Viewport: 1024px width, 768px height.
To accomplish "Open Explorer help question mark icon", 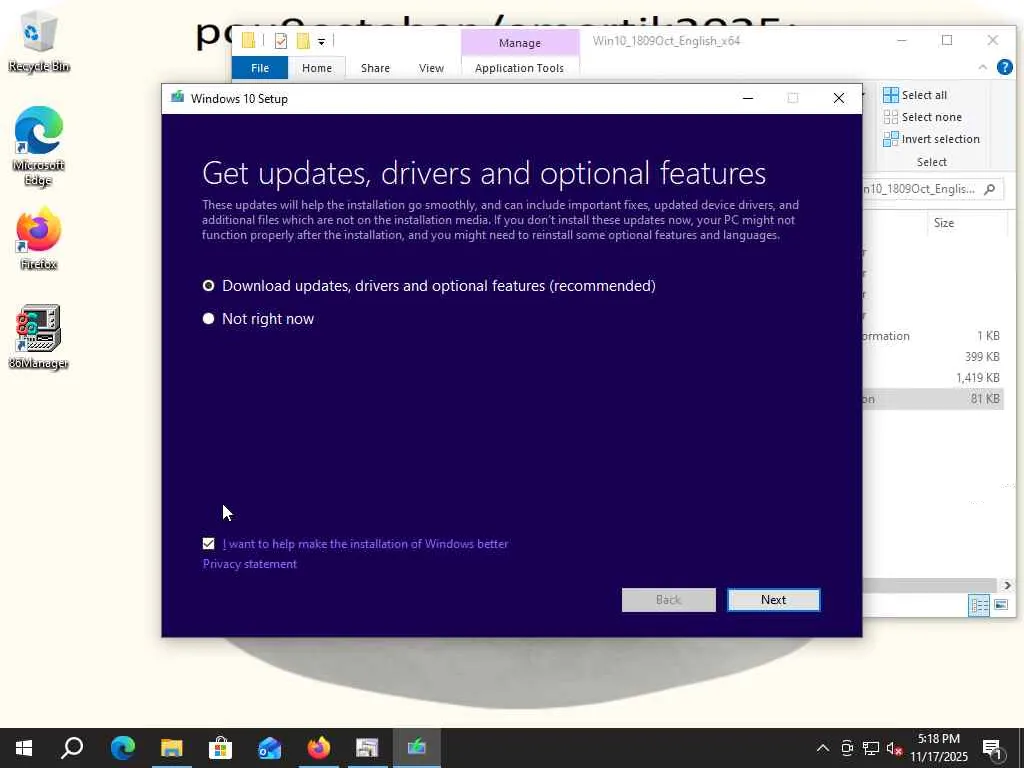I will (1004, 67).
